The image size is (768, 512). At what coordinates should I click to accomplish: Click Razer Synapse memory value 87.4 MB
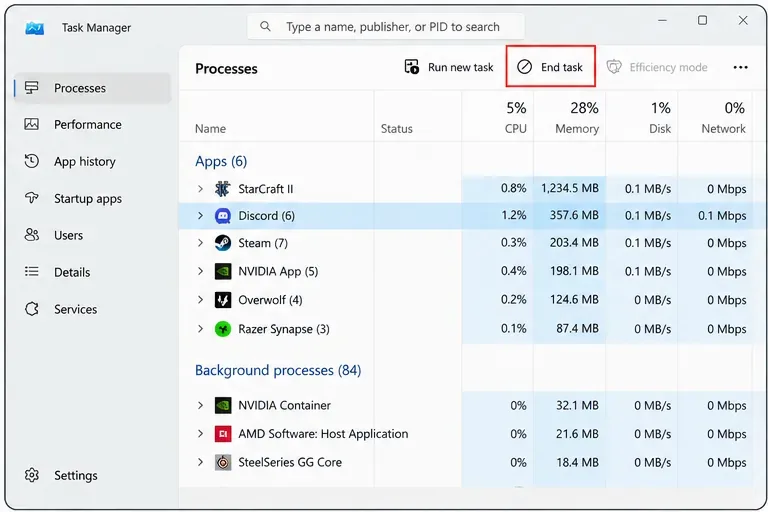tap(577, 329)
